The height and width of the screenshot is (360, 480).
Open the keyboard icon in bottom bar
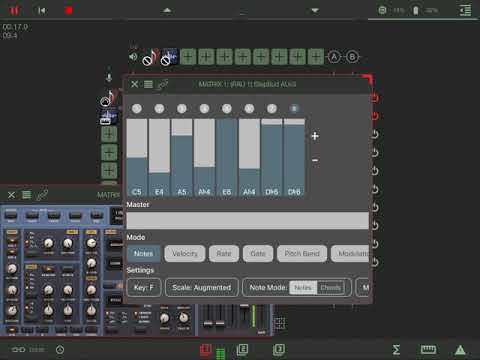pyautogui.click(x=428, y=350)
